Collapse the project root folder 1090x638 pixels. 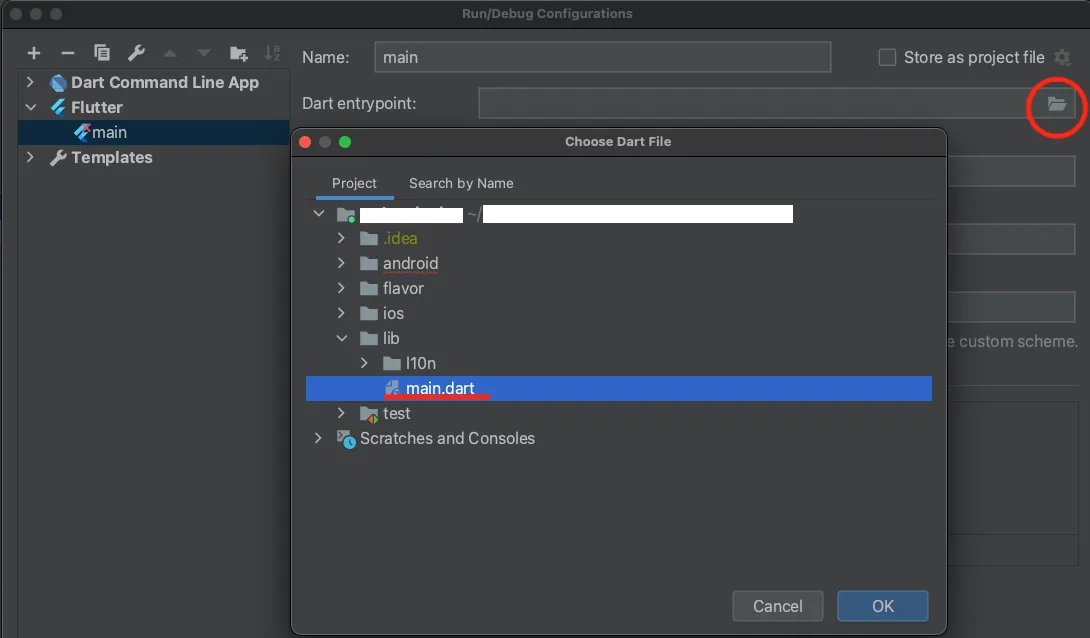coord(318,213)
